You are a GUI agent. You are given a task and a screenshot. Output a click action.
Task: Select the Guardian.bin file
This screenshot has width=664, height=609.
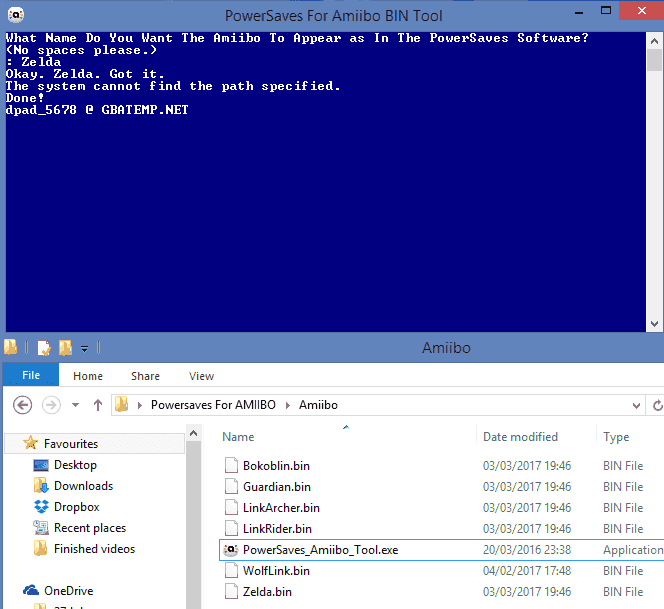pos(277,487)
